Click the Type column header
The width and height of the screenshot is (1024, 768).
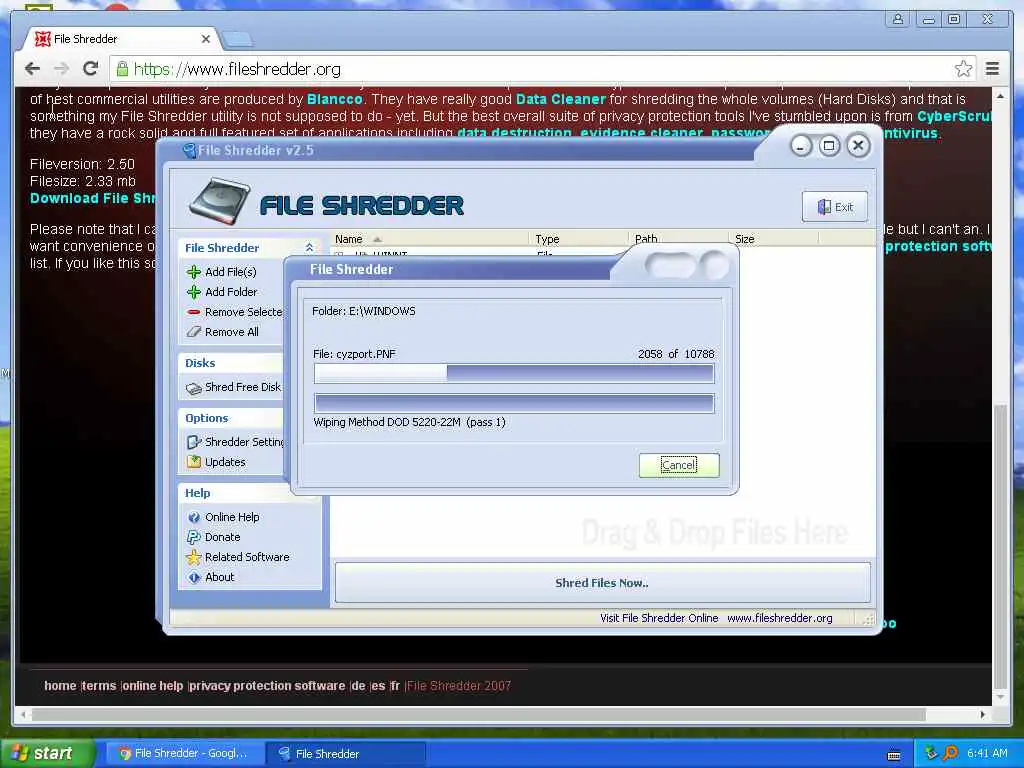pyautogui.click(x=578, y=239)
